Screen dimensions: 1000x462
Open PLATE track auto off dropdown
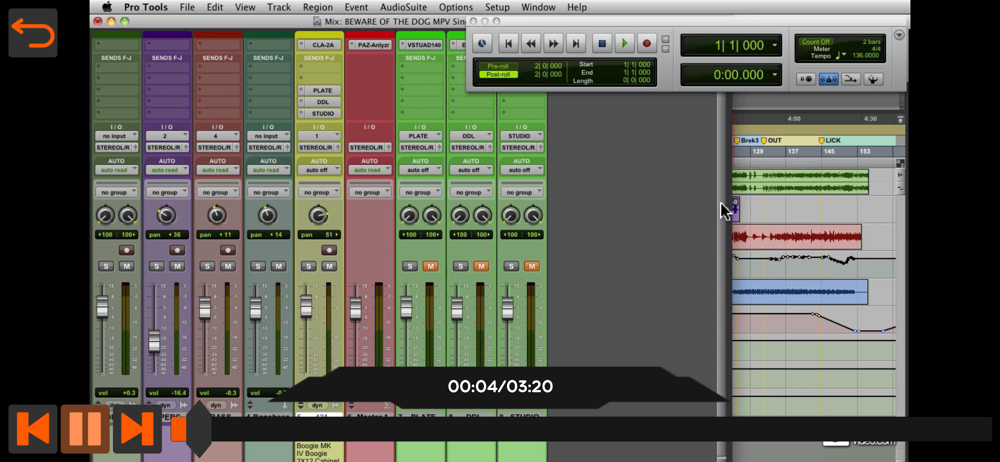[420, 170]
